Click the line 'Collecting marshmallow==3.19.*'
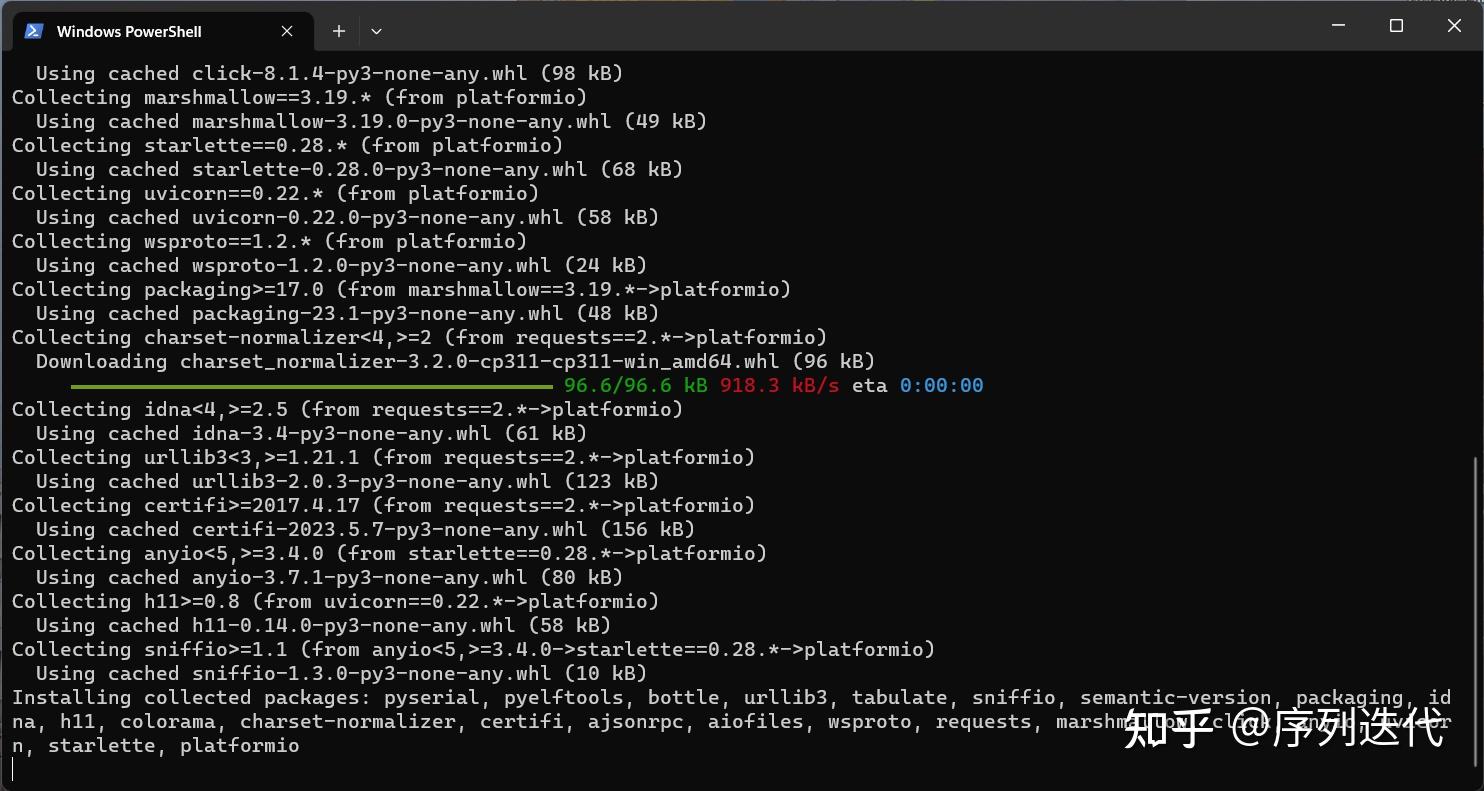Image resolution: width=1484 pixels, height=791 pixels. pyautogui.click(x=299, y=98)
